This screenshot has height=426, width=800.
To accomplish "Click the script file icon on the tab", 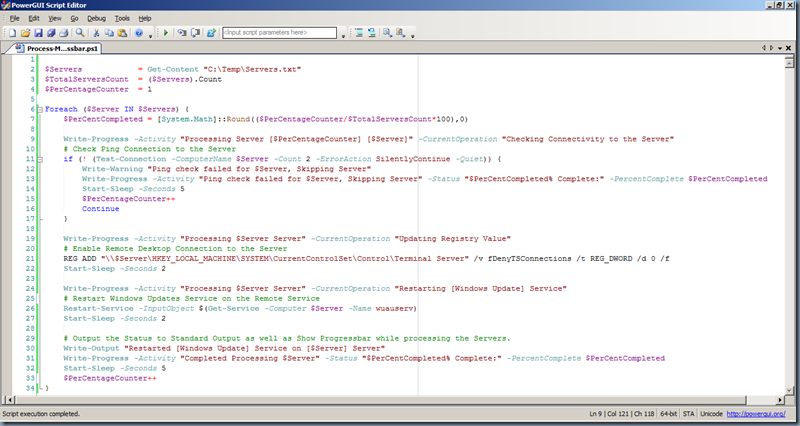I will [x=20, y=48].
